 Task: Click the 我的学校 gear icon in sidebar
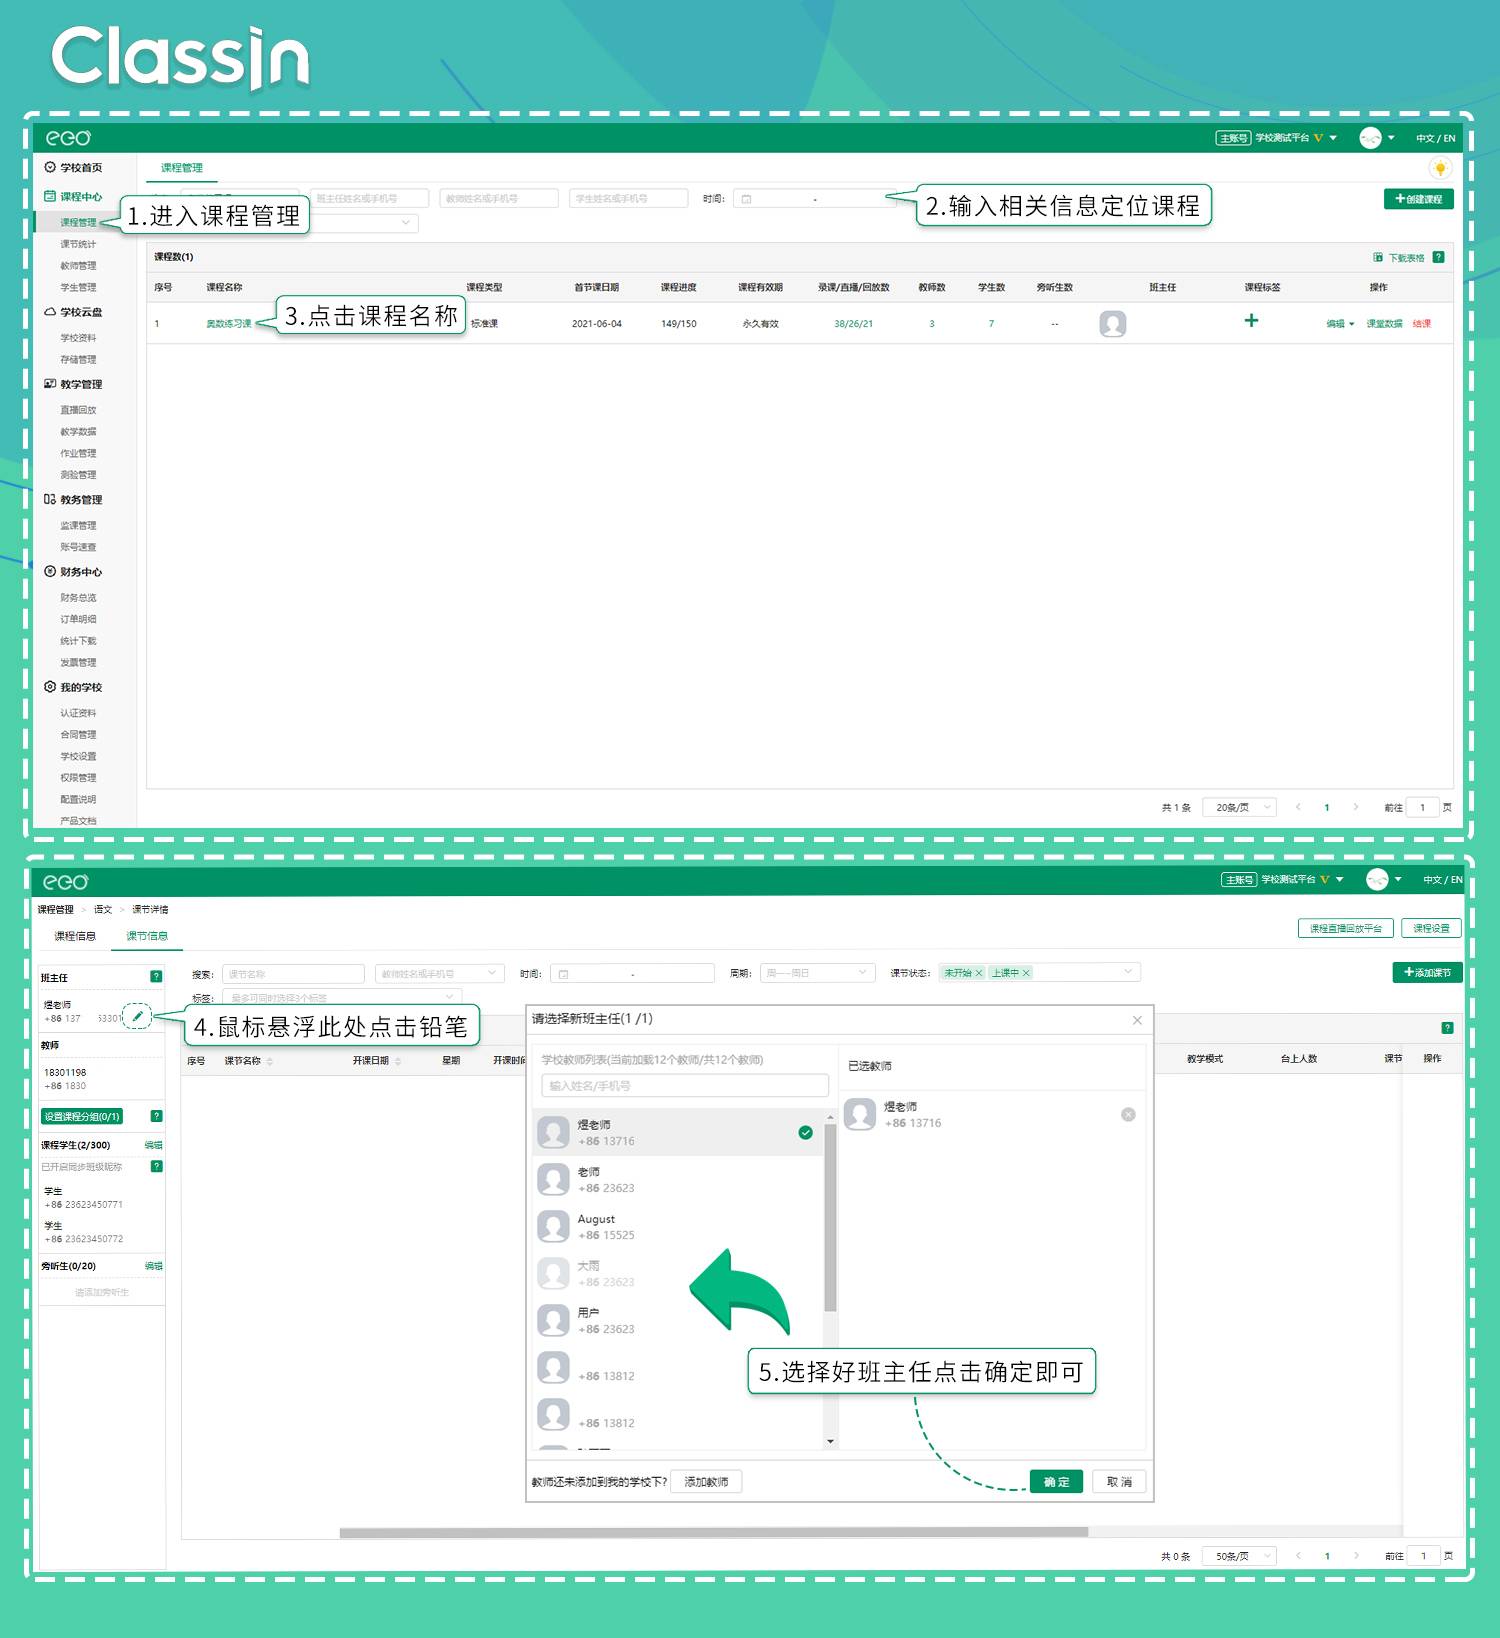click(50, 687)
